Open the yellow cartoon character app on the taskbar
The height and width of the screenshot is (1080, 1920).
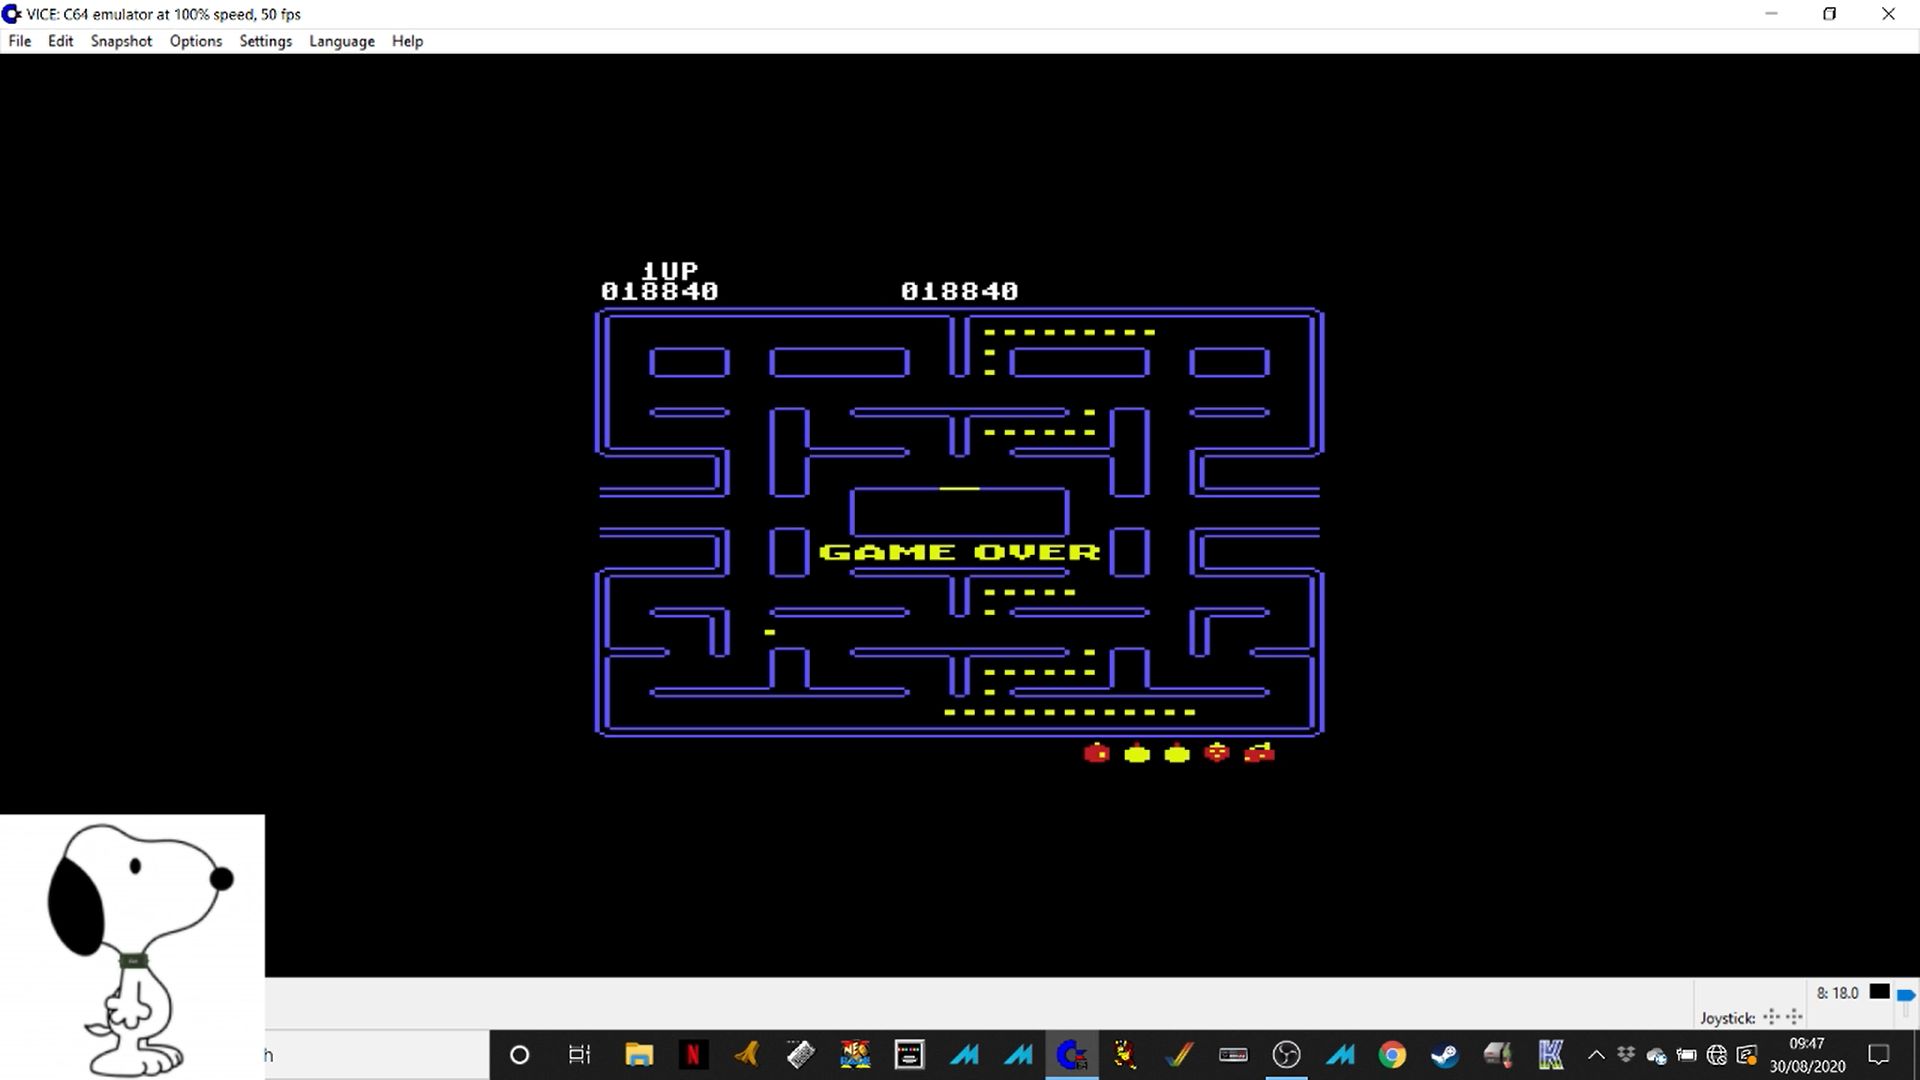[1125, 1055]
